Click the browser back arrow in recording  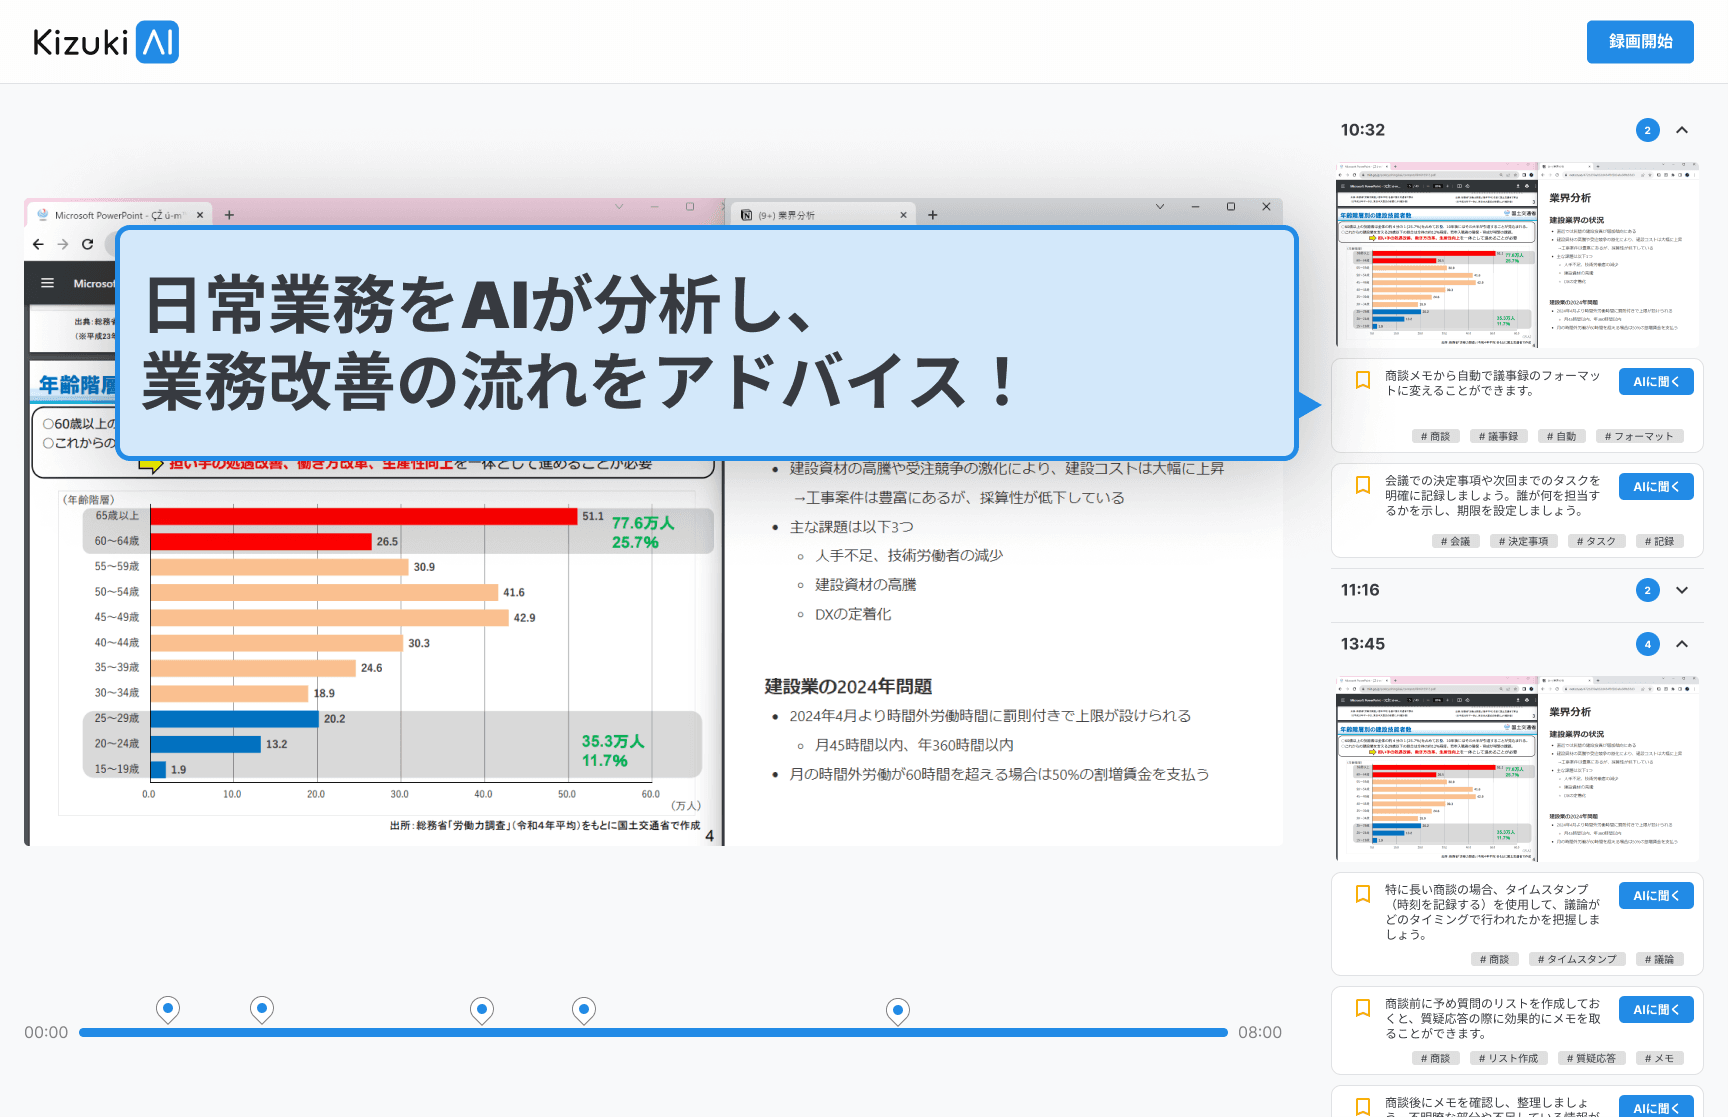click(38, 244)
